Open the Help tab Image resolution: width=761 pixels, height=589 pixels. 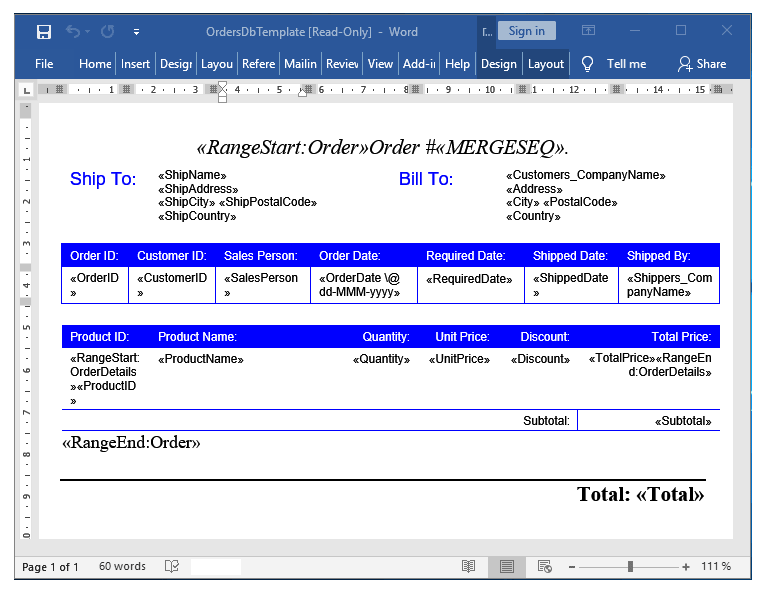(457, 64)
